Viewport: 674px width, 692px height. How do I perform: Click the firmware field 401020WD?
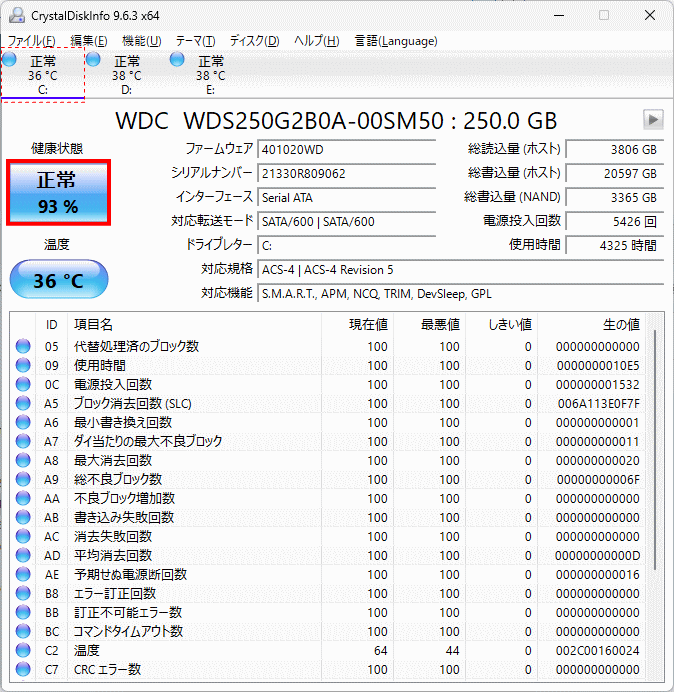[x=347, y=150]
